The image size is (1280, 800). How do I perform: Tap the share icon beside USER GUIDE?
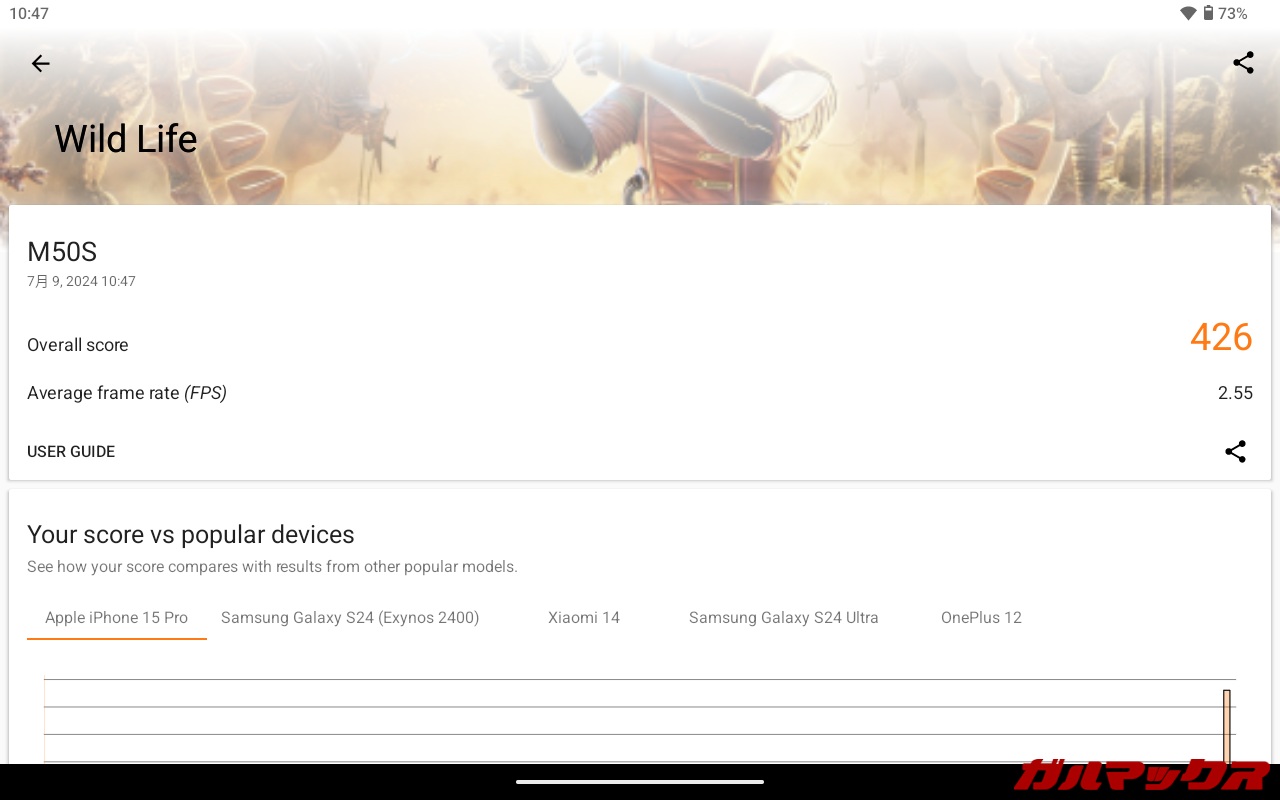click(x=1235, y=452)
